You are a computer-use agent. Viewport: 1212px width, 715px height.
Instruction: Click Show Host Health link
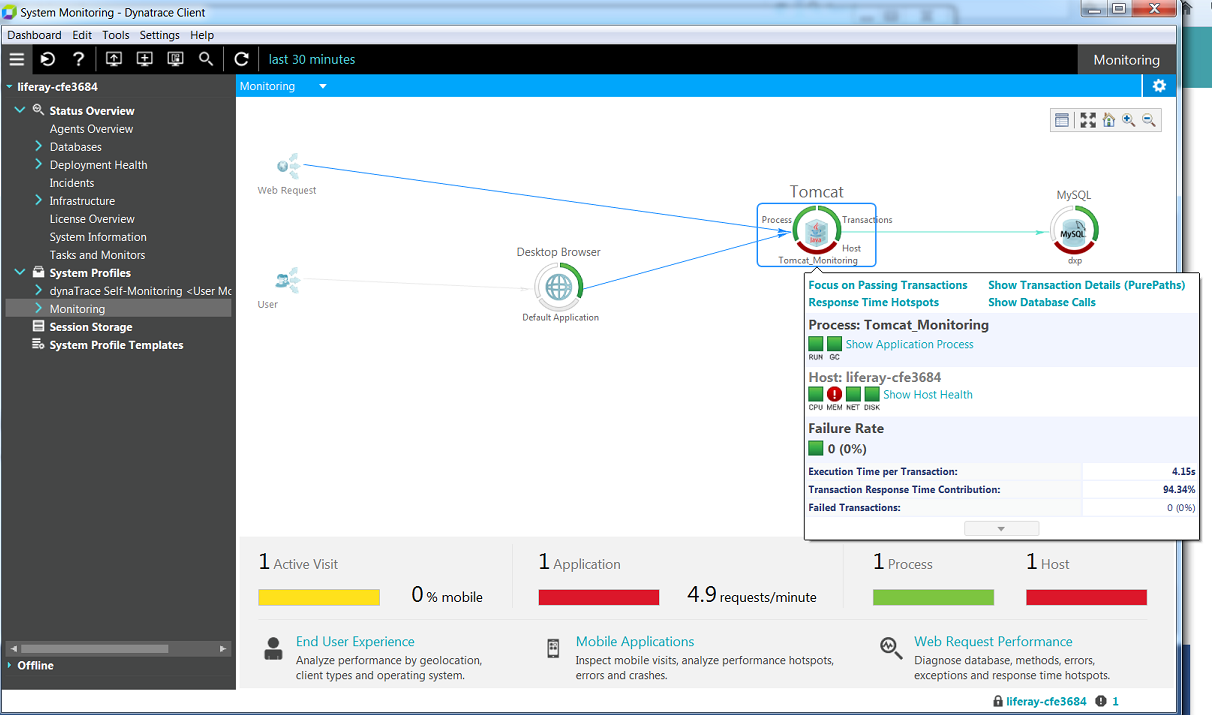click(x=928, y=394)
